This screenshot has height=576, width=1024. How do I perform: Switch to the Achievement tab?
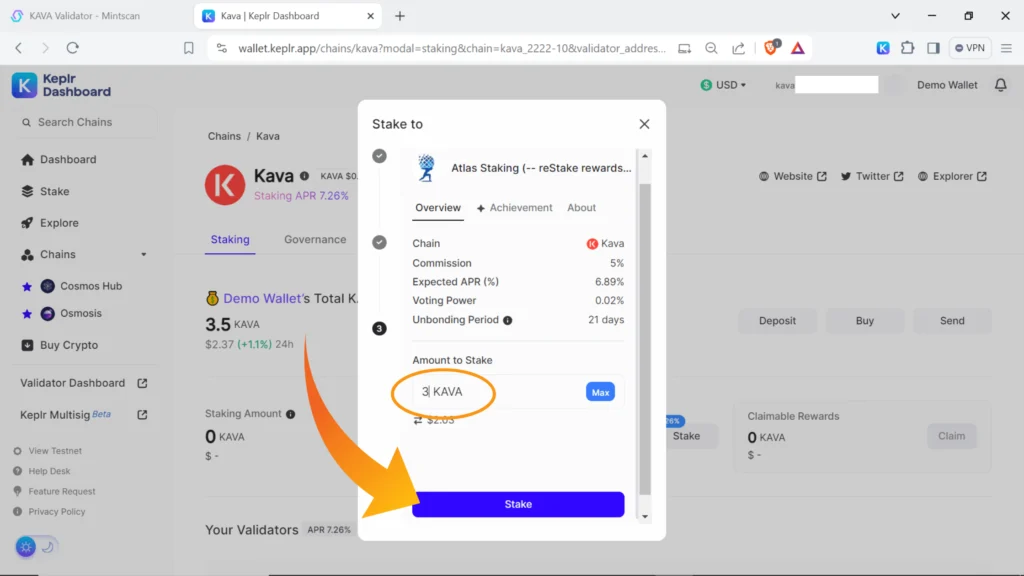pos(514,208)
